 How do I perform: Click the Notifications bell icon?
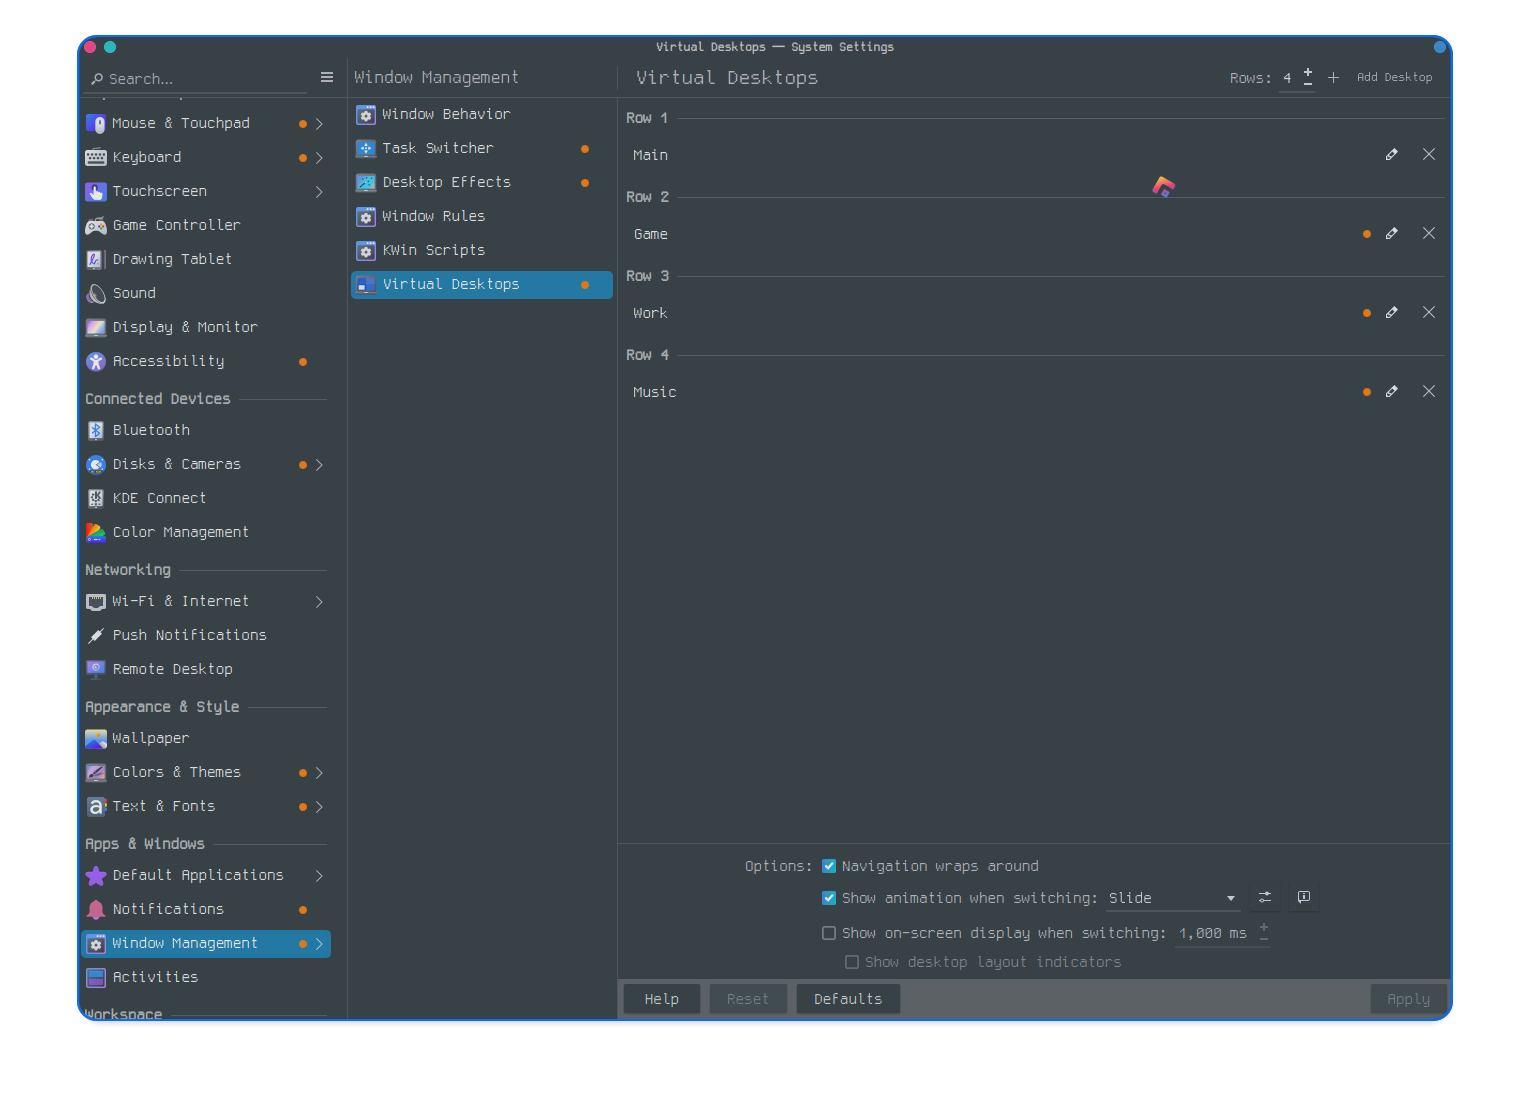click(96, 909)
